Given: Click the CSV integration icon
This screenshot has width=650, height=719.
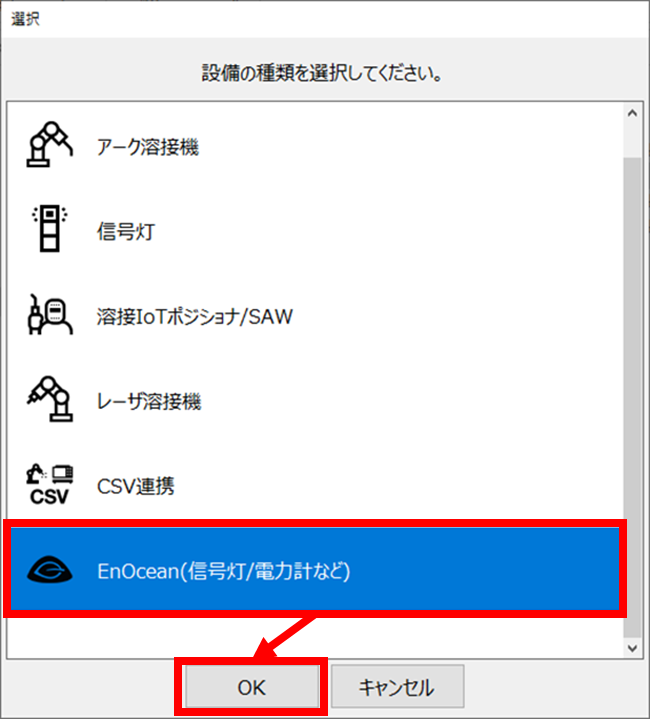Looking at the screenshot, I should [50, 484].
